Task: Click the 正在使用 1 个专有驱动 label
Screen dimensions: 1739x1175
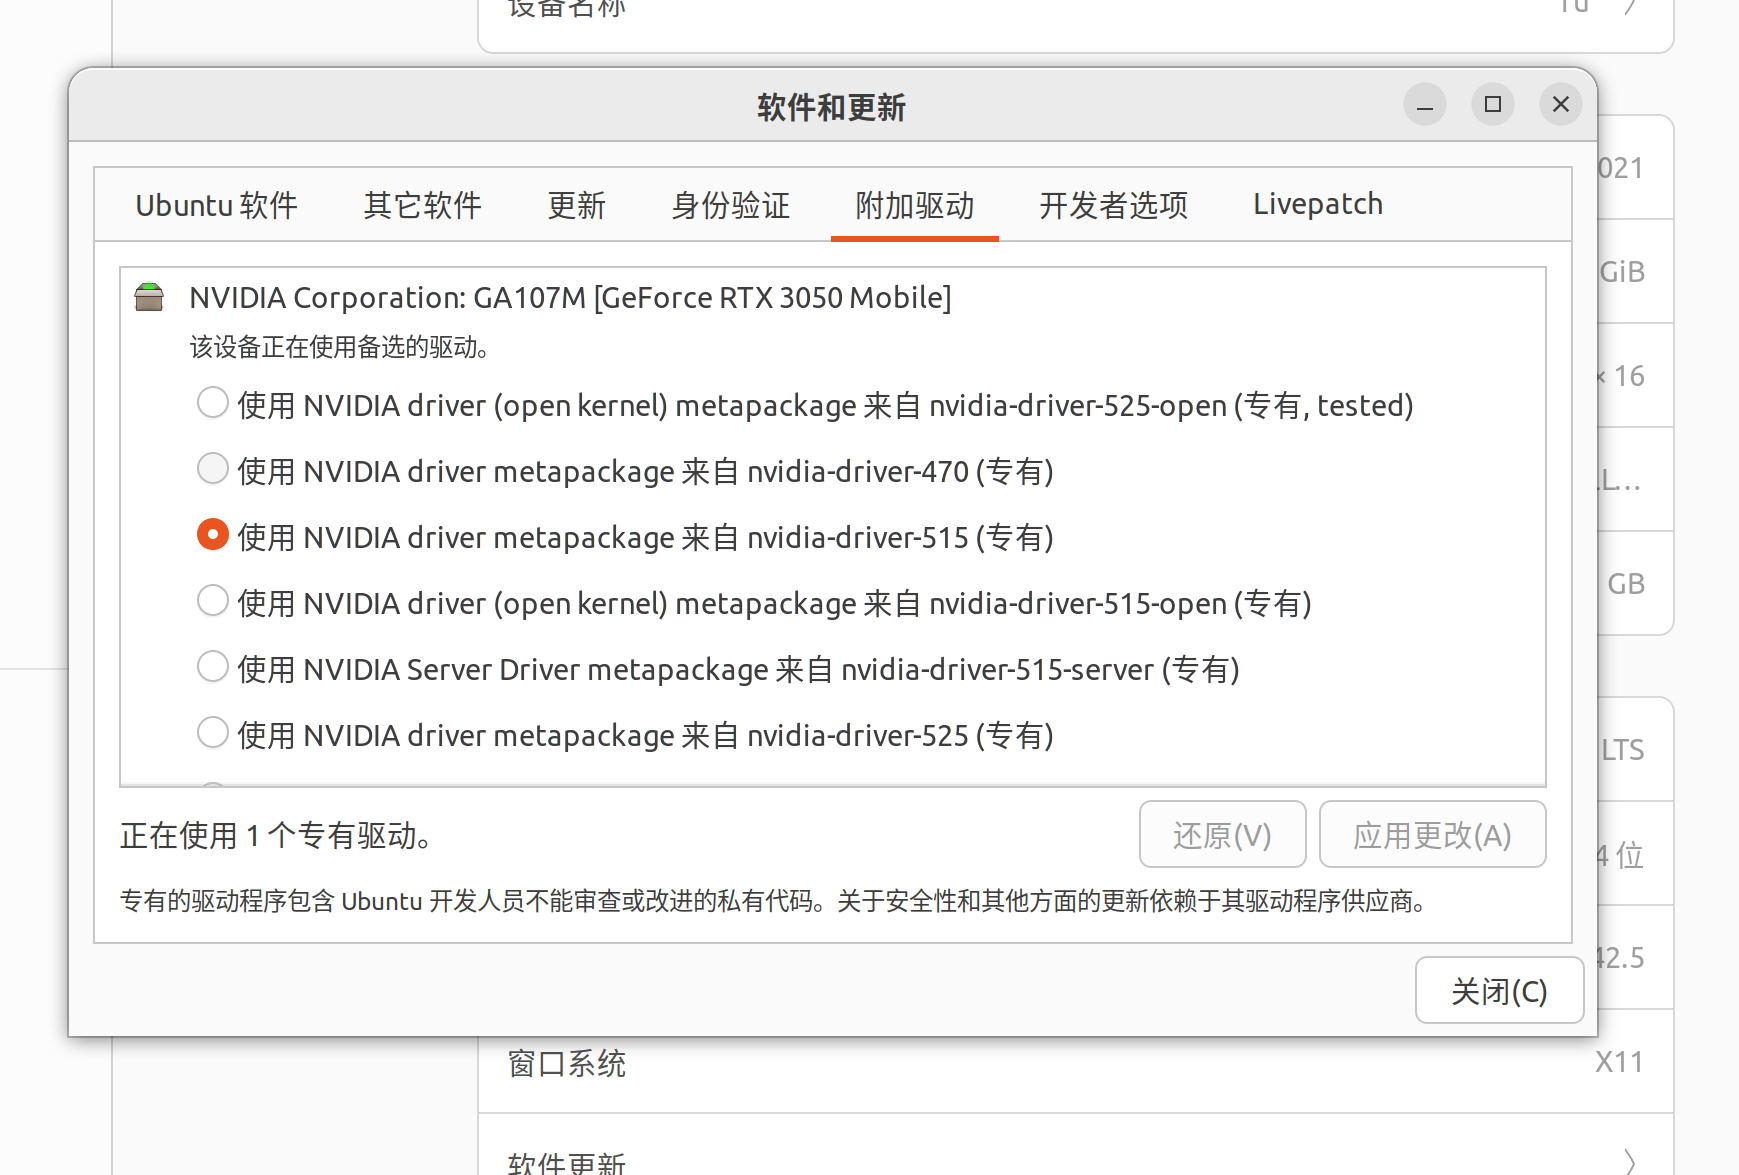Action: coord(276,835)
